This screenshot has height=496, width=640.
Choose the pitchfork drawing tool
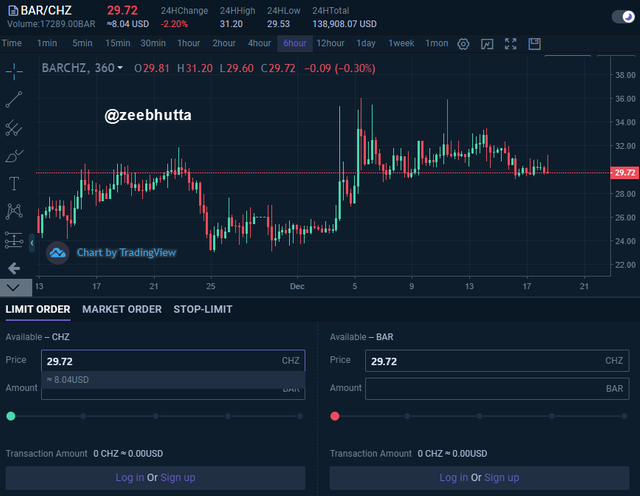14,127
